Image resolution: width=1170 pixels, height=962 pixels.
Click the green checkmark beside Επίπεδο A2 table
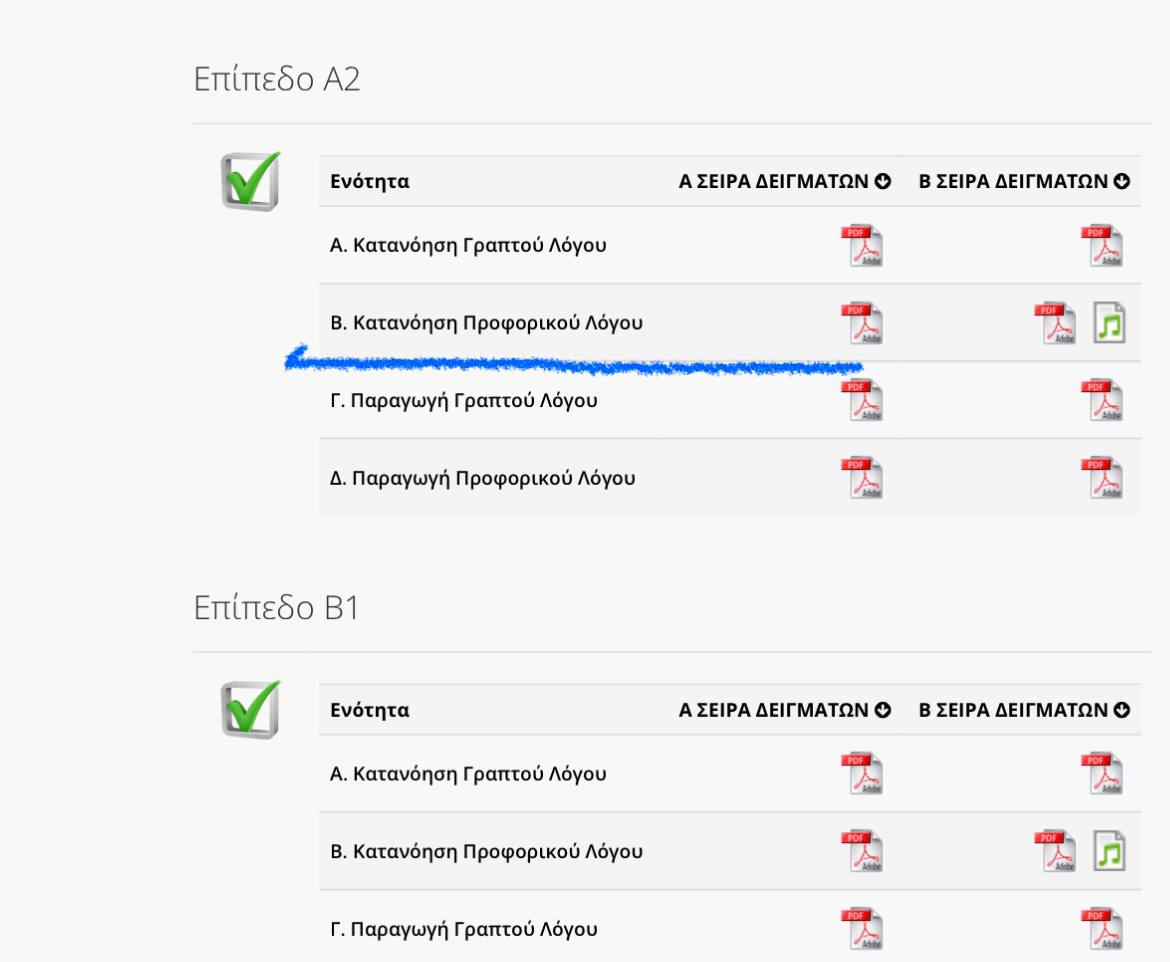pos(250,181)
